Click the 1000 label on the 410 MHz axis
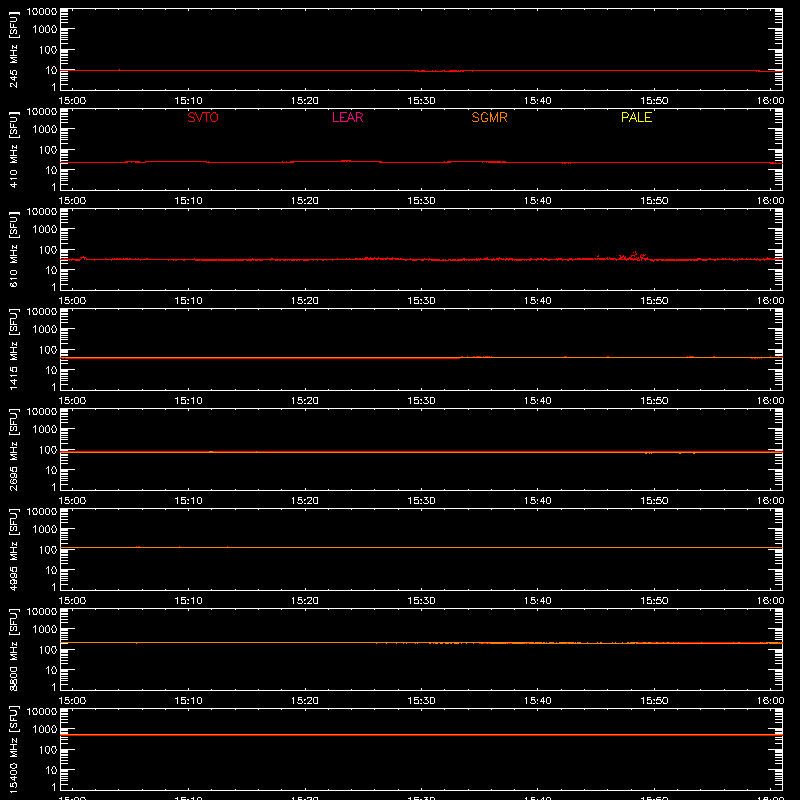Screen dimensions: 800x800 point(45,129)
